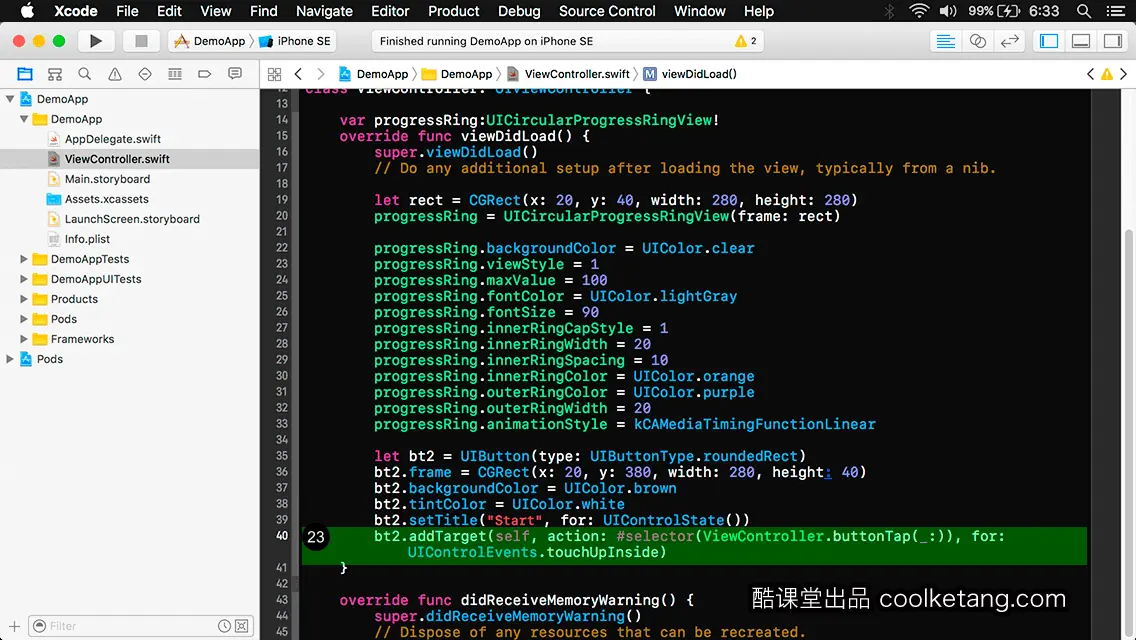Click the DemoApp folder in jump bar

pos(457,74)
